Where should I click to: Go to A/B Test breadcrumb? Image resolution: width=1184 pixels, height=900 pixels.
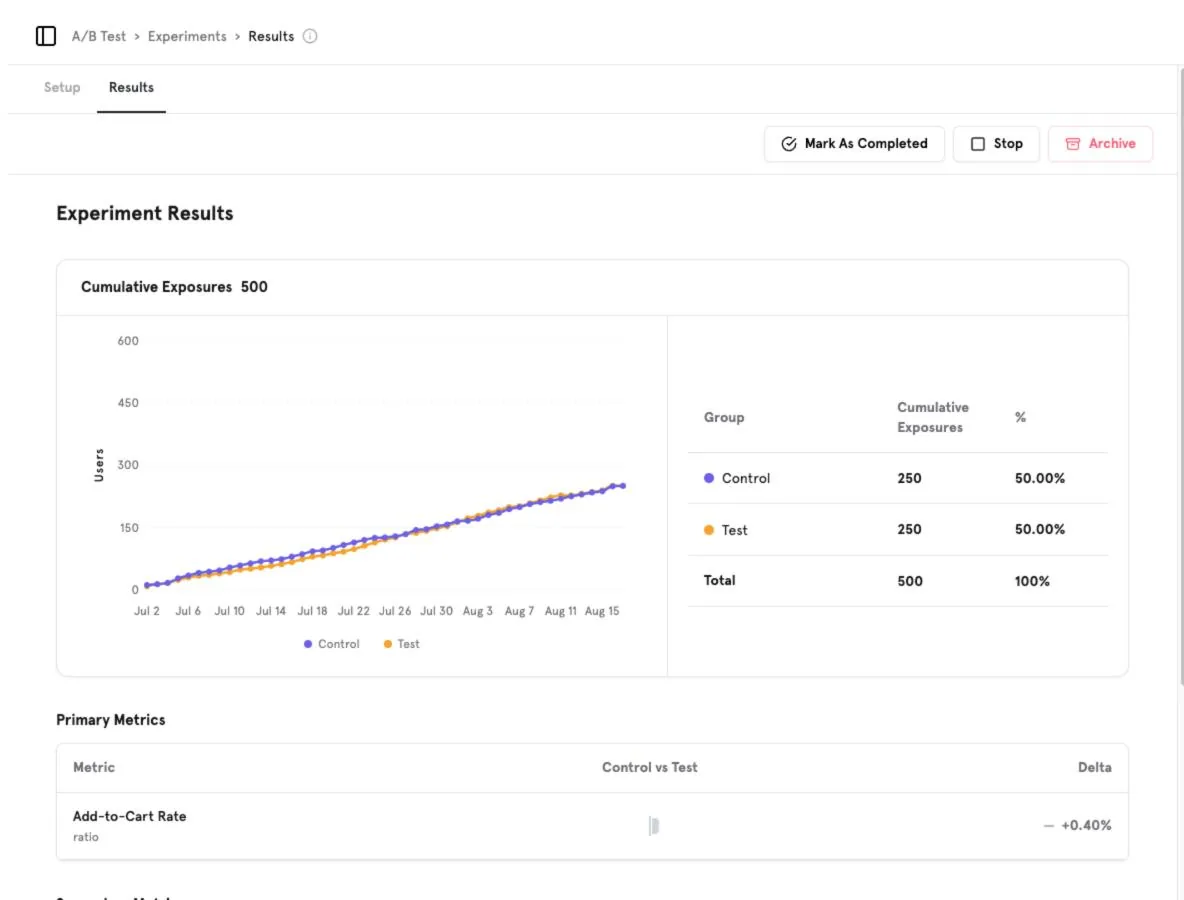click(x=99, y=36)
